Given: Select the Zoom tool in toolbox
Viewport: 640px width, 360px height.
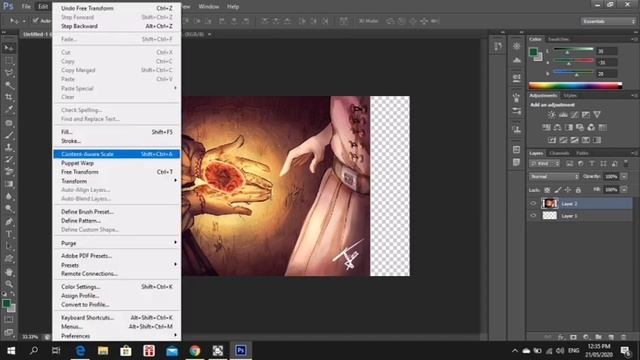Looking at the screenshot, I should pos(9,284).
